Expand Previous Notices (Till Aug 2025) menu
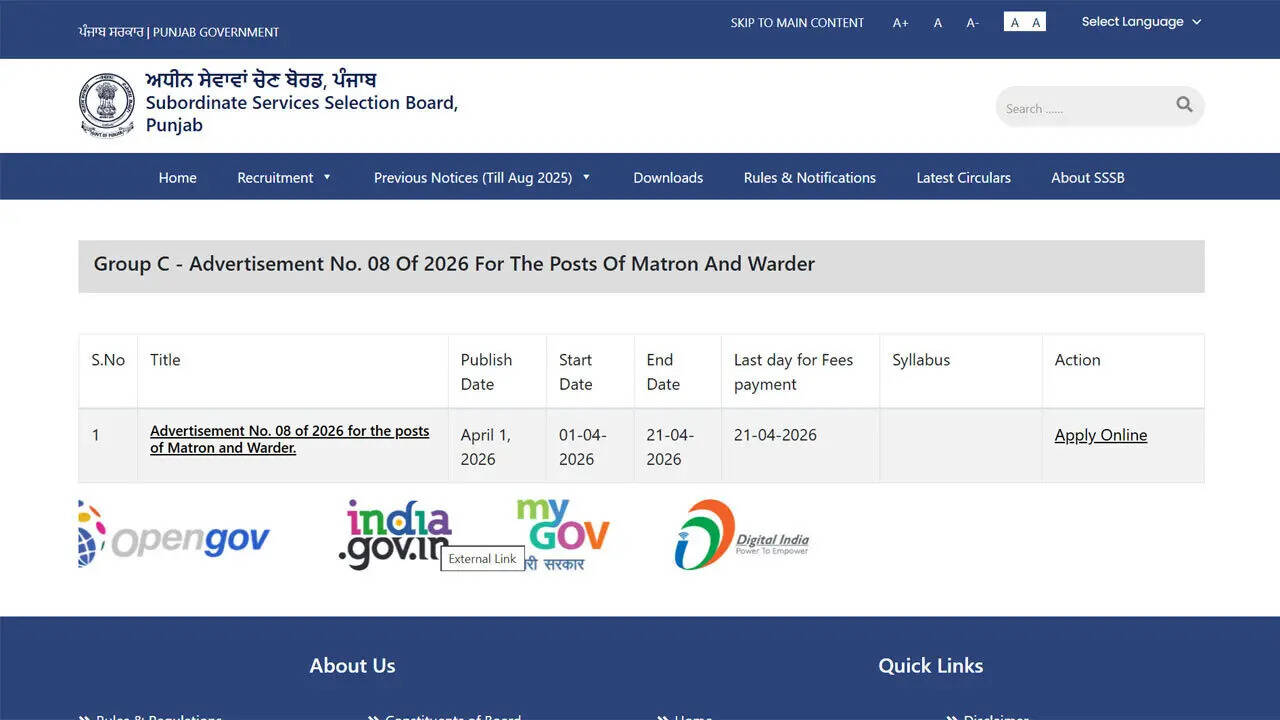Screen dimensions: 1280x720 [482, 178]
